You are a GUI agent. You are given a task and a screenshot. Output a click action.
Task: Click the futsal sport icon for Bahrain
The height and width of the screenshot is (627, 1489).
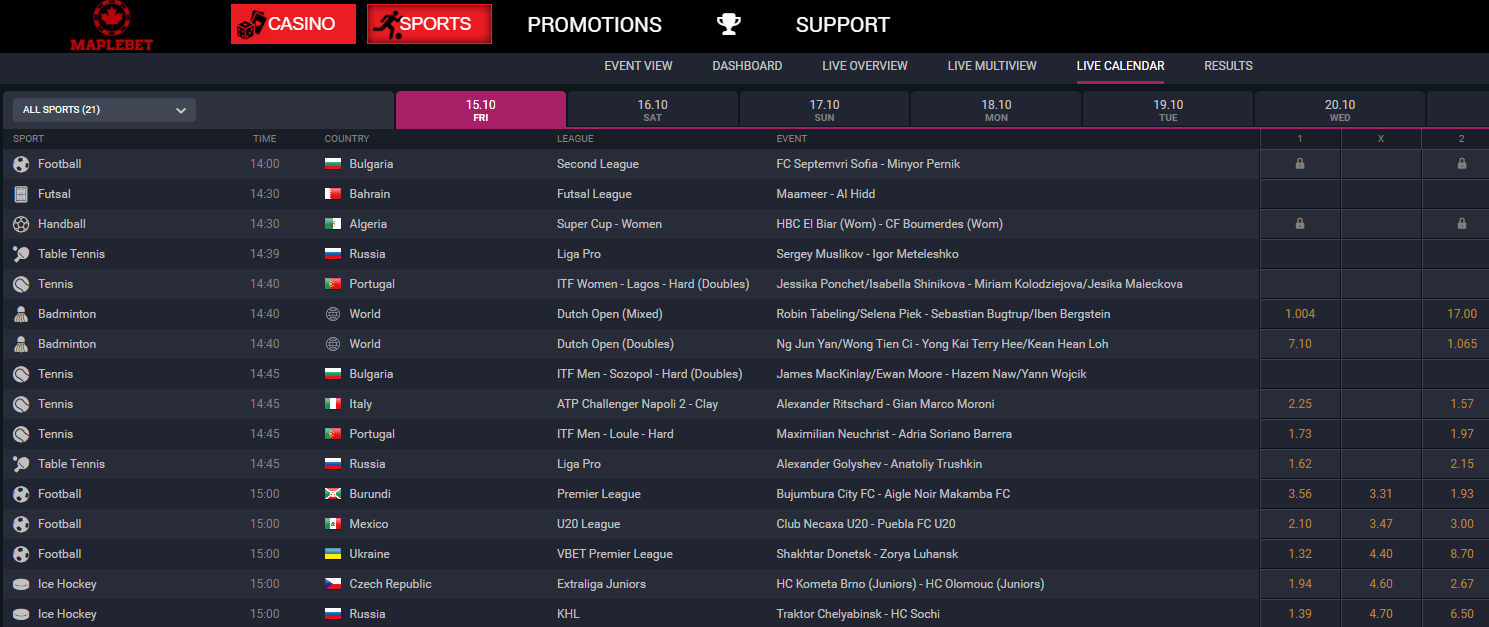click(x=21, y=194)
